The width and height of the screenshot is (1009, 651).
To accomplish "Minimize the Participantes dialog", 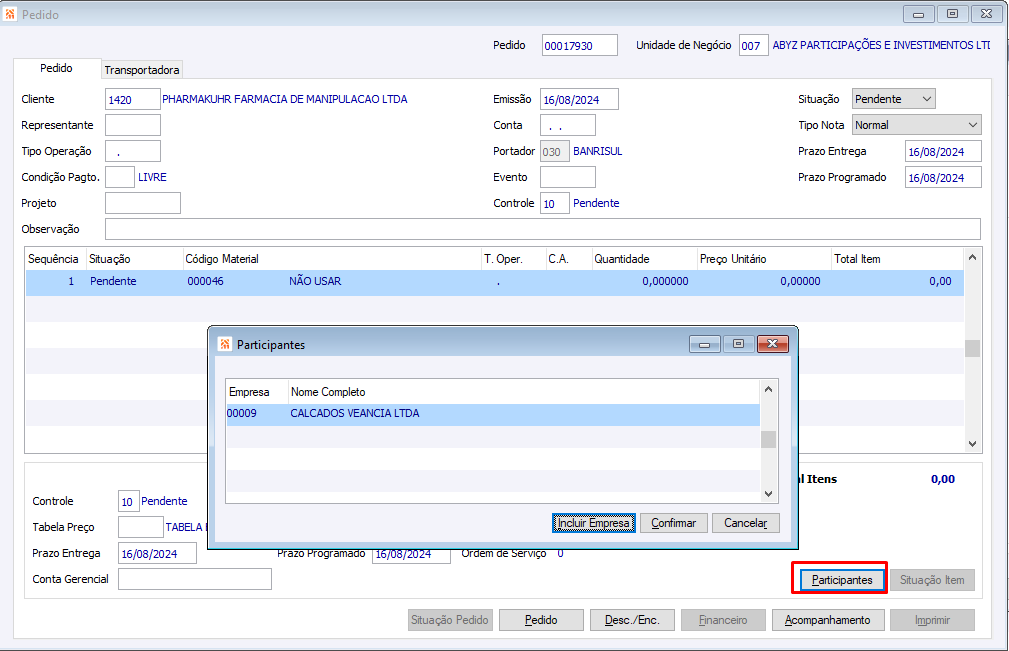I will 705,344.
